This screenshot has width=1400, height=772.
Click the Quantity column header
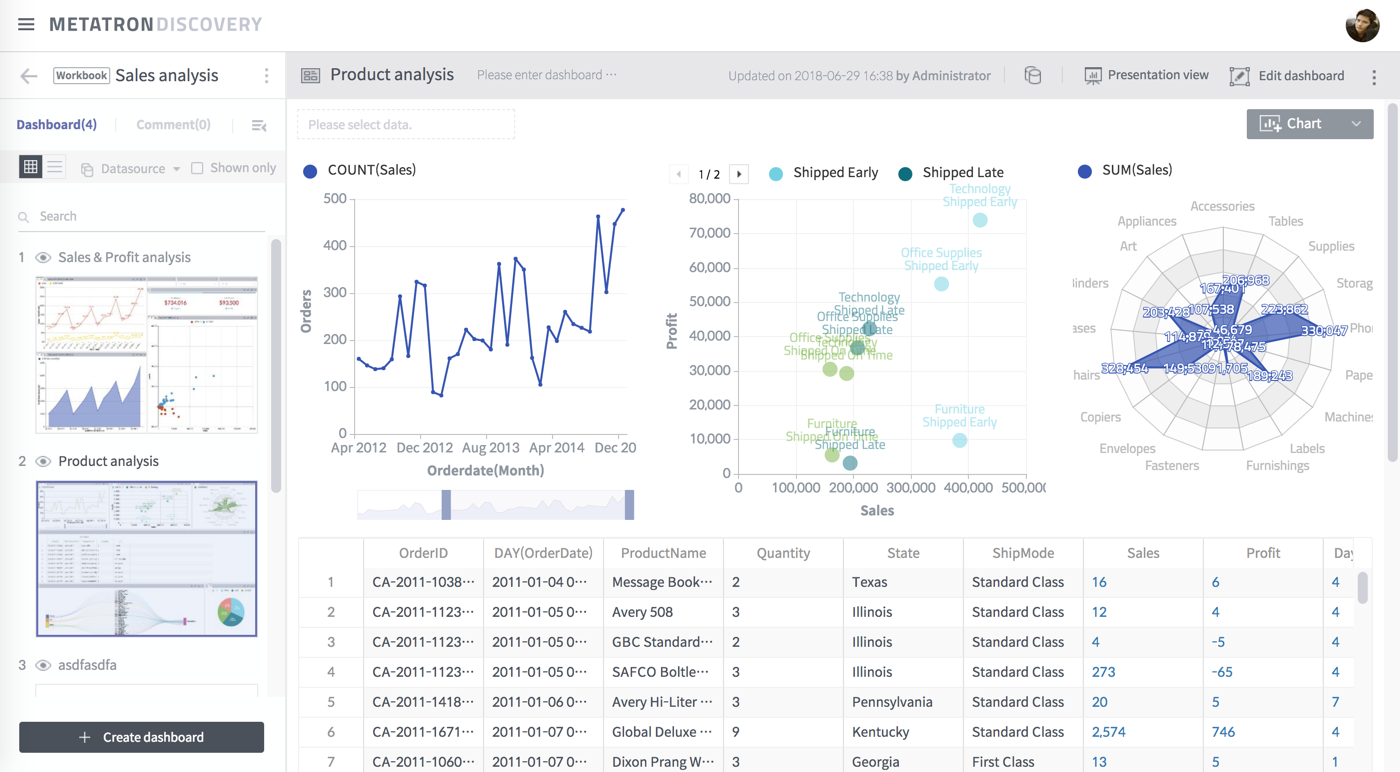pyautogui.click(x=783, y=553)
